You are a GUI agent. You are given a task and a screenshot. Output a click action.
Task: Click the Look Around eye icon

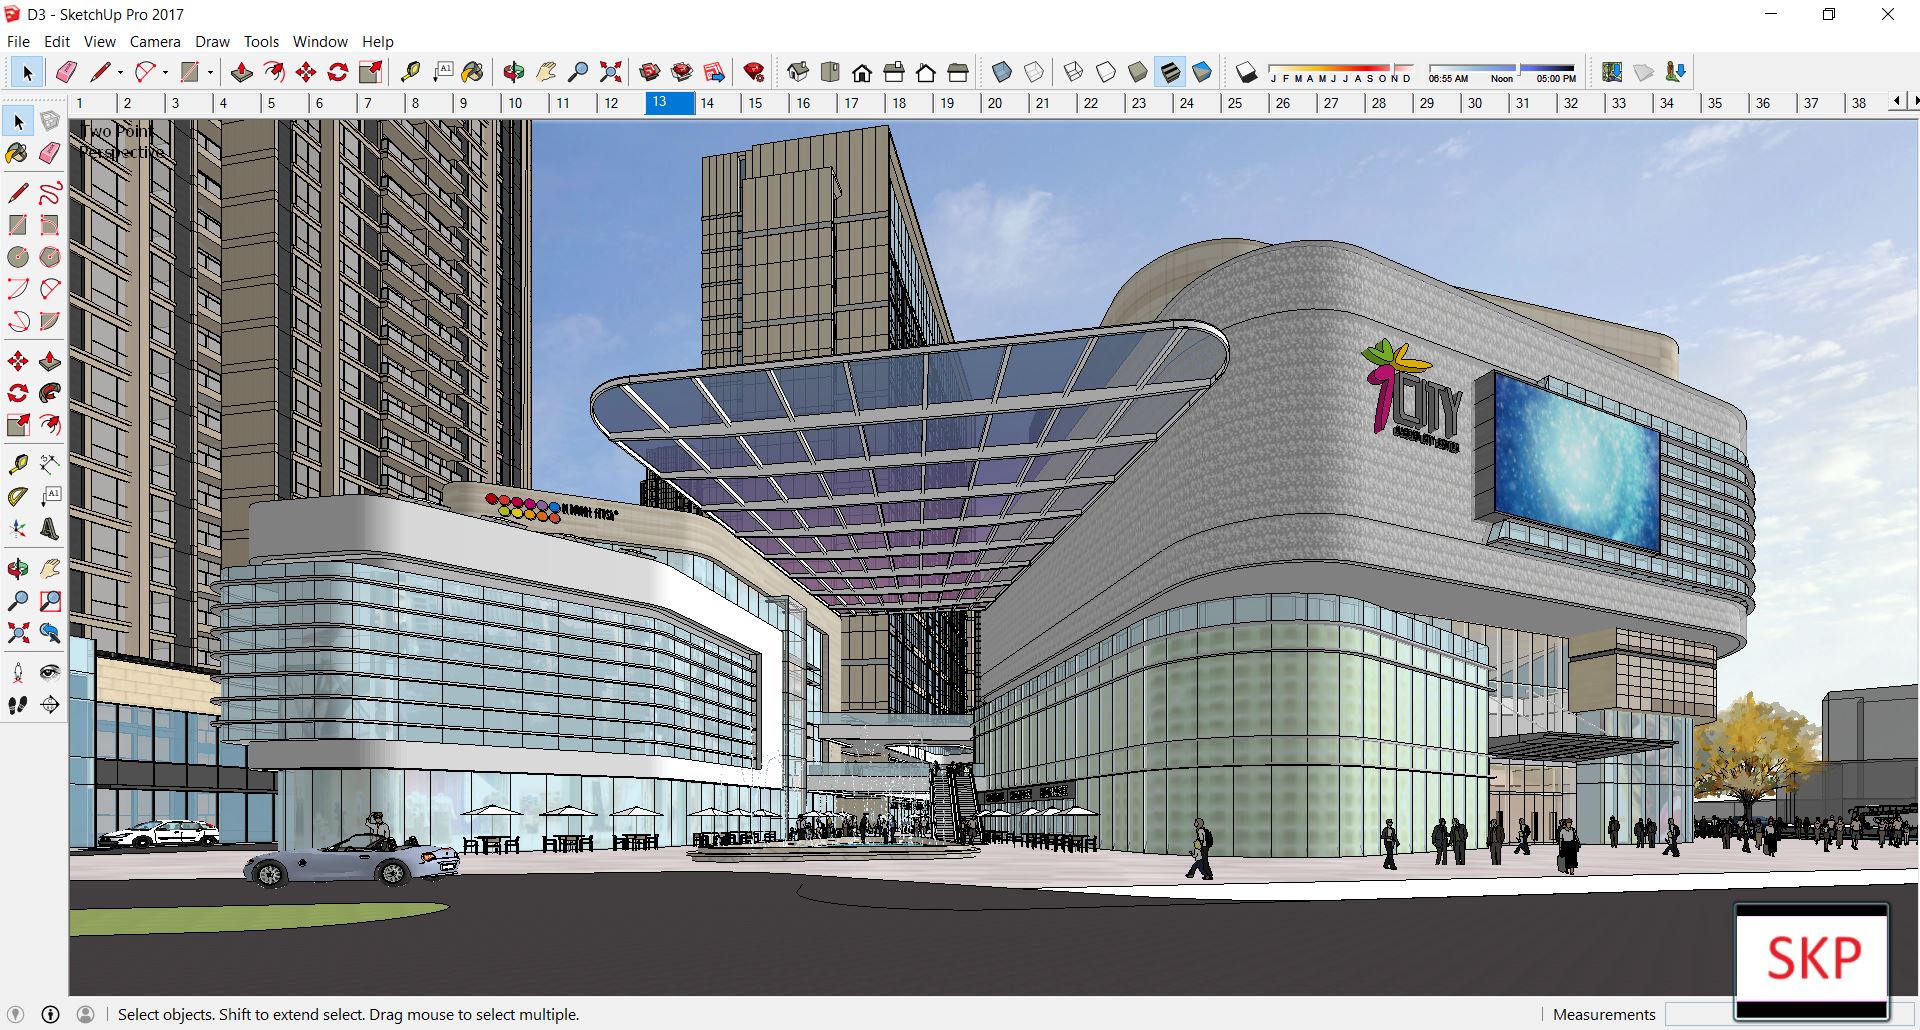point(50,673)
